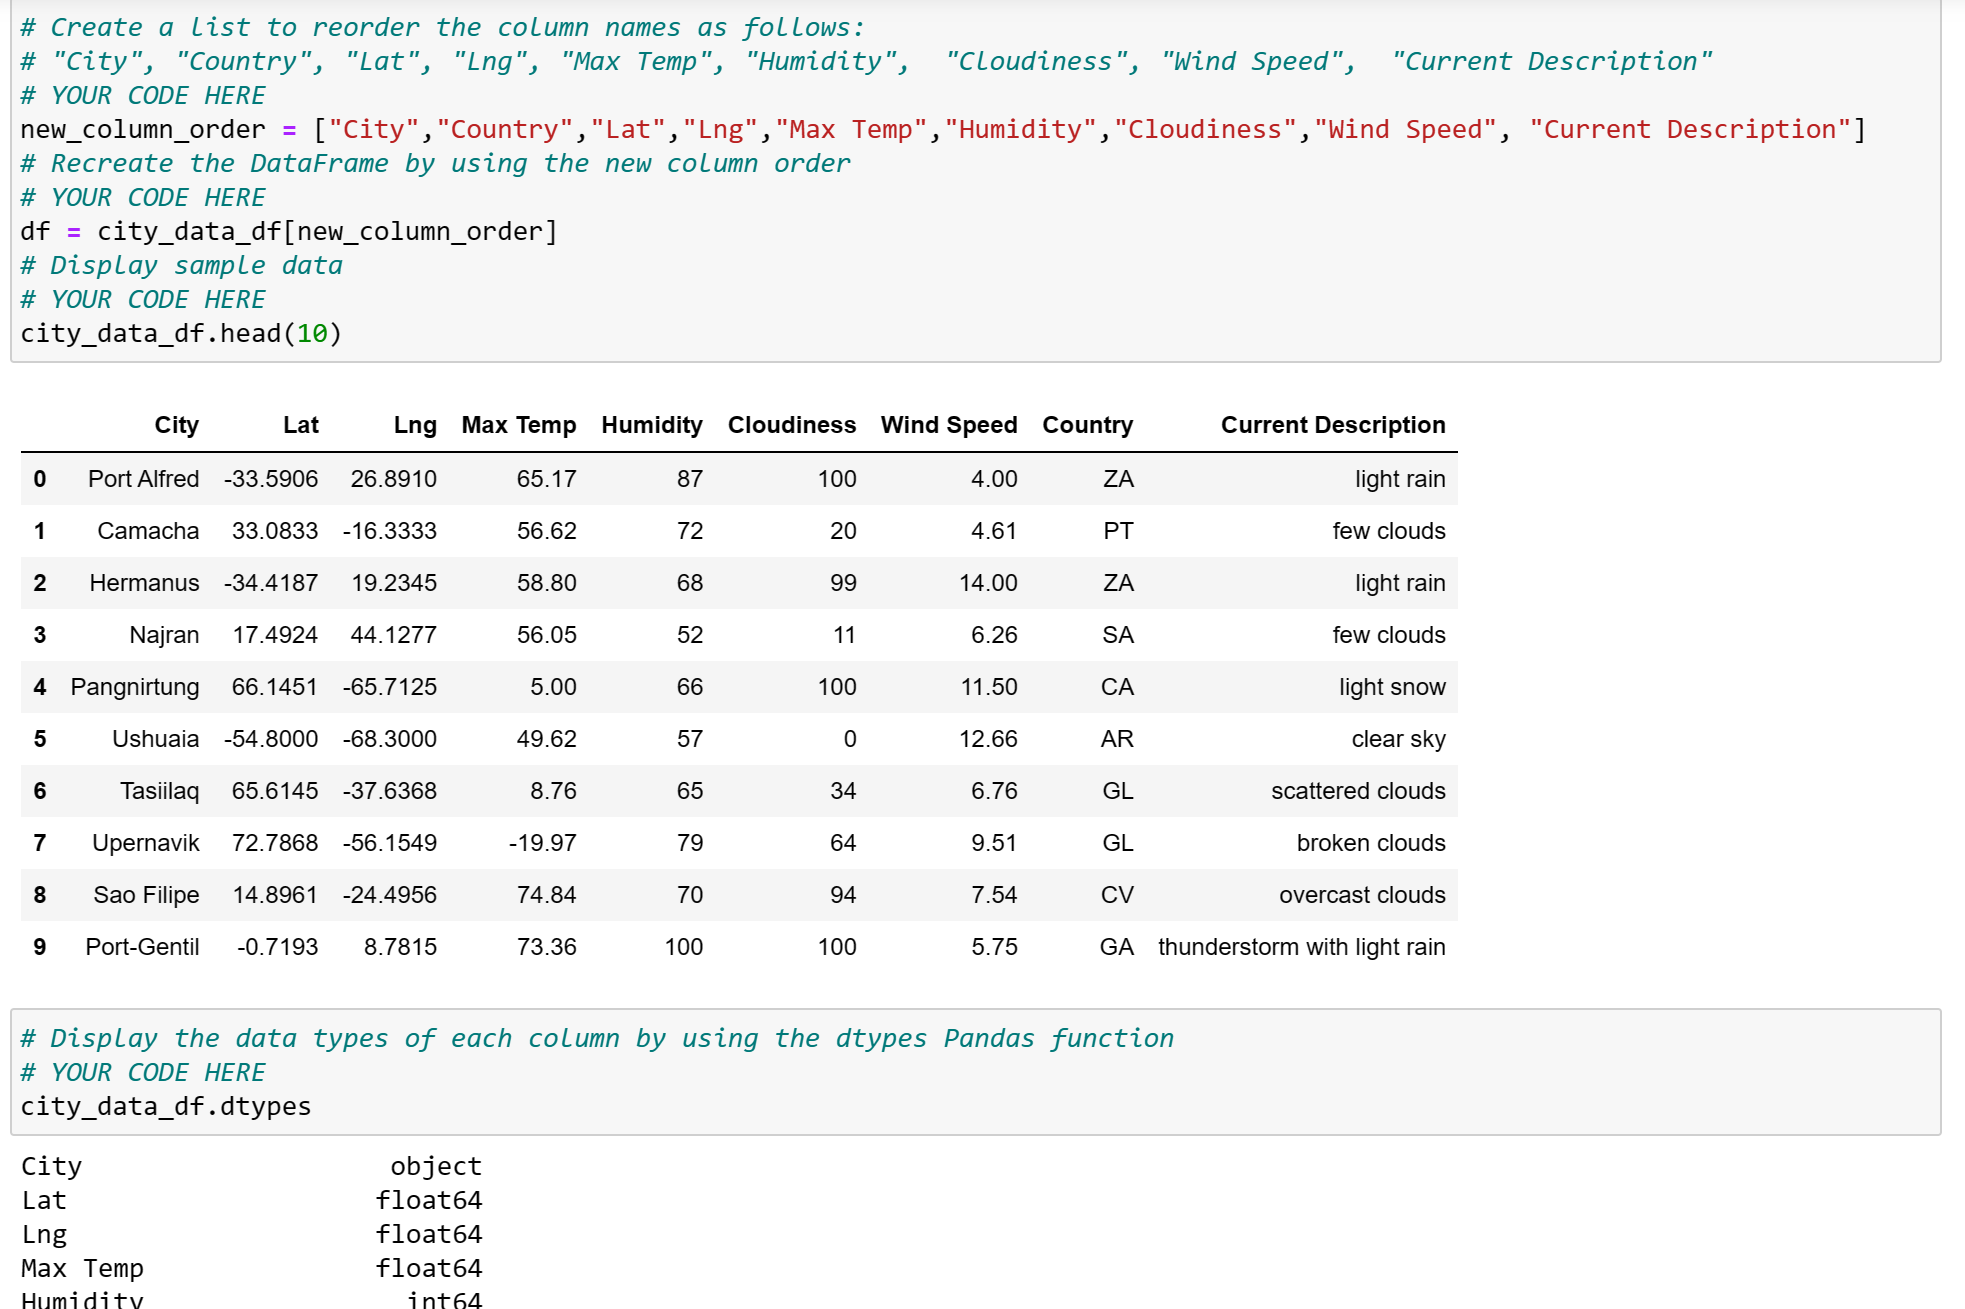
Task: Click the Ushuaia city cell
Action: pyautogui.click(x=155, y=739)
